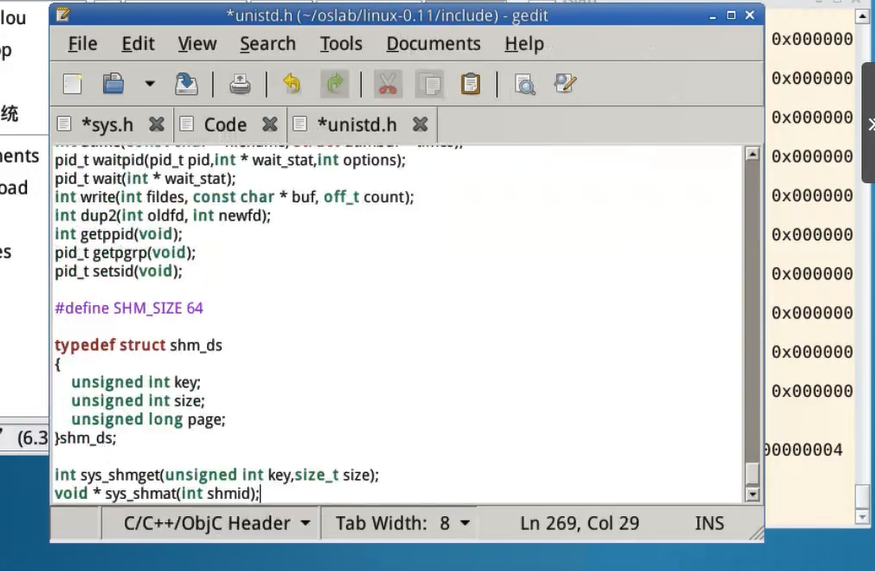The width and height of the screenshot is (875, 571).
Task: Click the Print icon
Action: (240, 84)
